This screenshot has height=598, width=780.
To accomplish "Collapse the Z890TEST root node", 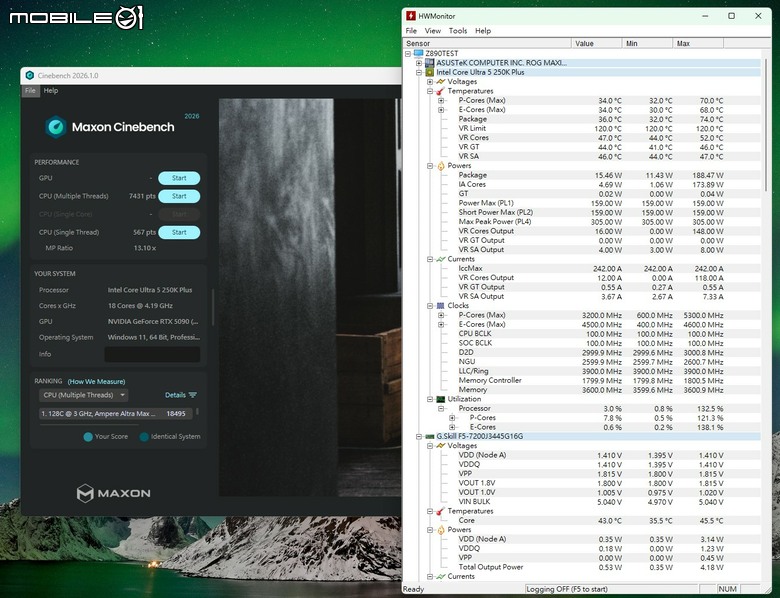I will coord(408,54).
